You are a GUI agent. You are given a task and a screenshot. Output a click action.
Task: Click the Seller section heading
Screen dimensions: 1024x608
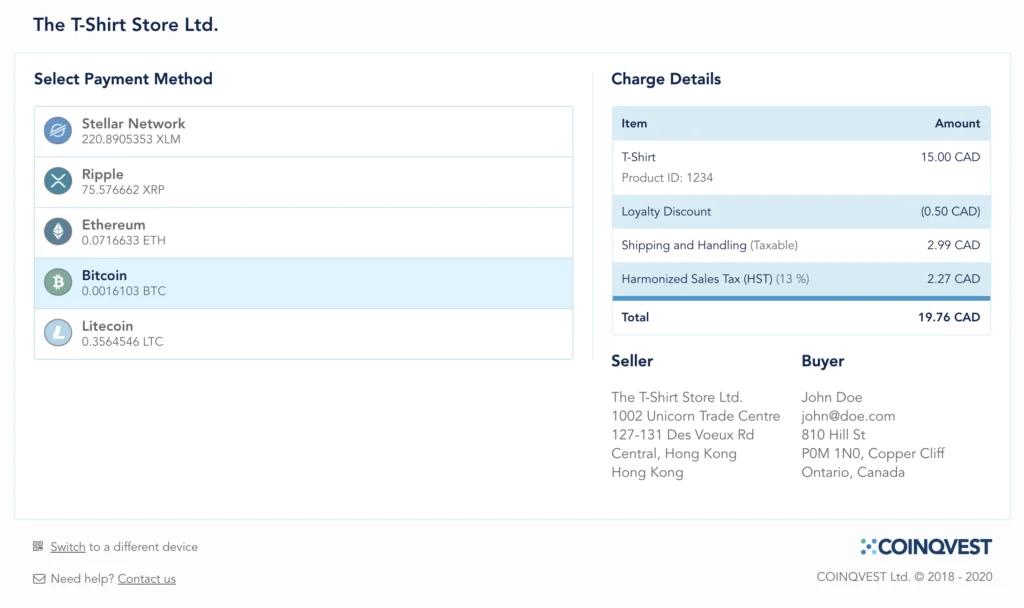coord(632,361)
